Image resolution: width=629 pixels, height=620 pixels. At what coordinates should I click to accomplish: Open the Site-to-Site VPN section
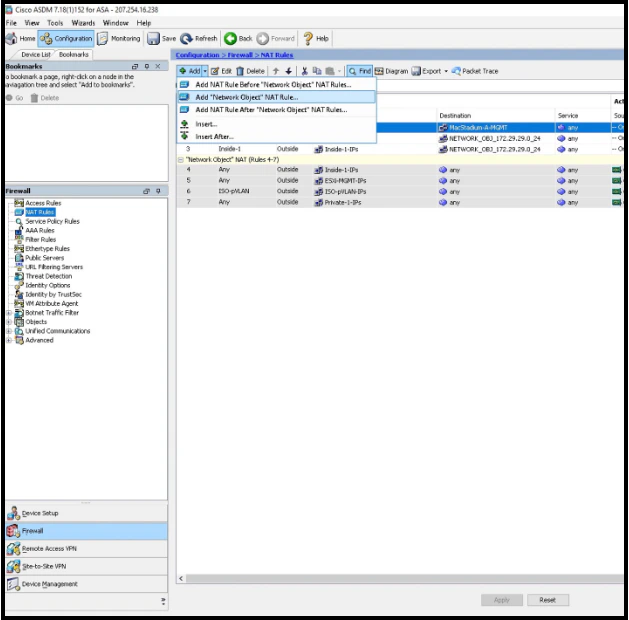pos(87,566)
